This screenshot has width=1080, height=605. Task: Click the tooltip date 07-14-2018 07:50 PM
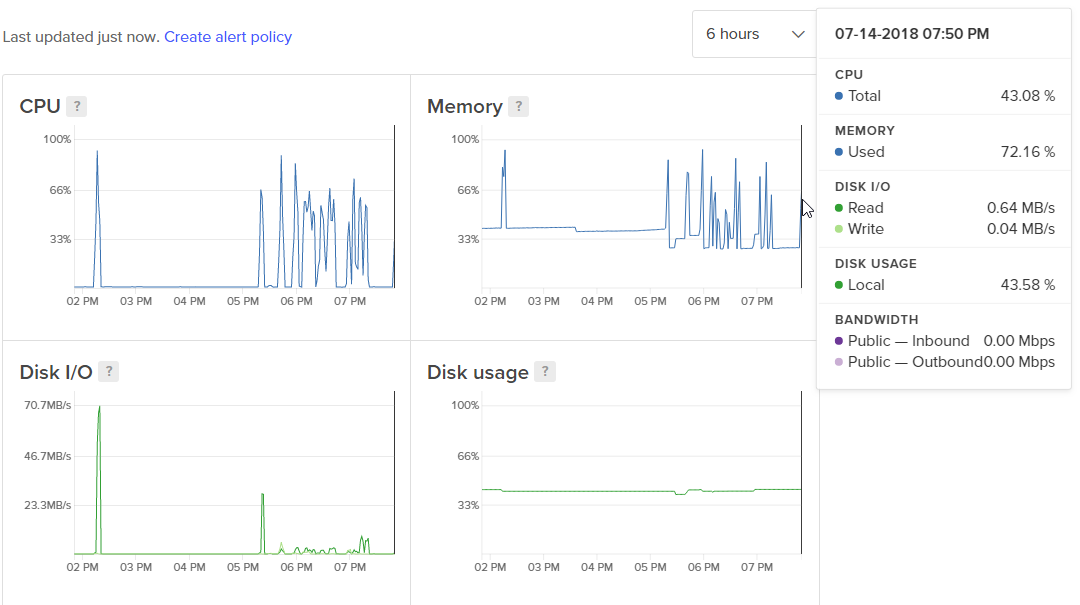click(912, 34)
